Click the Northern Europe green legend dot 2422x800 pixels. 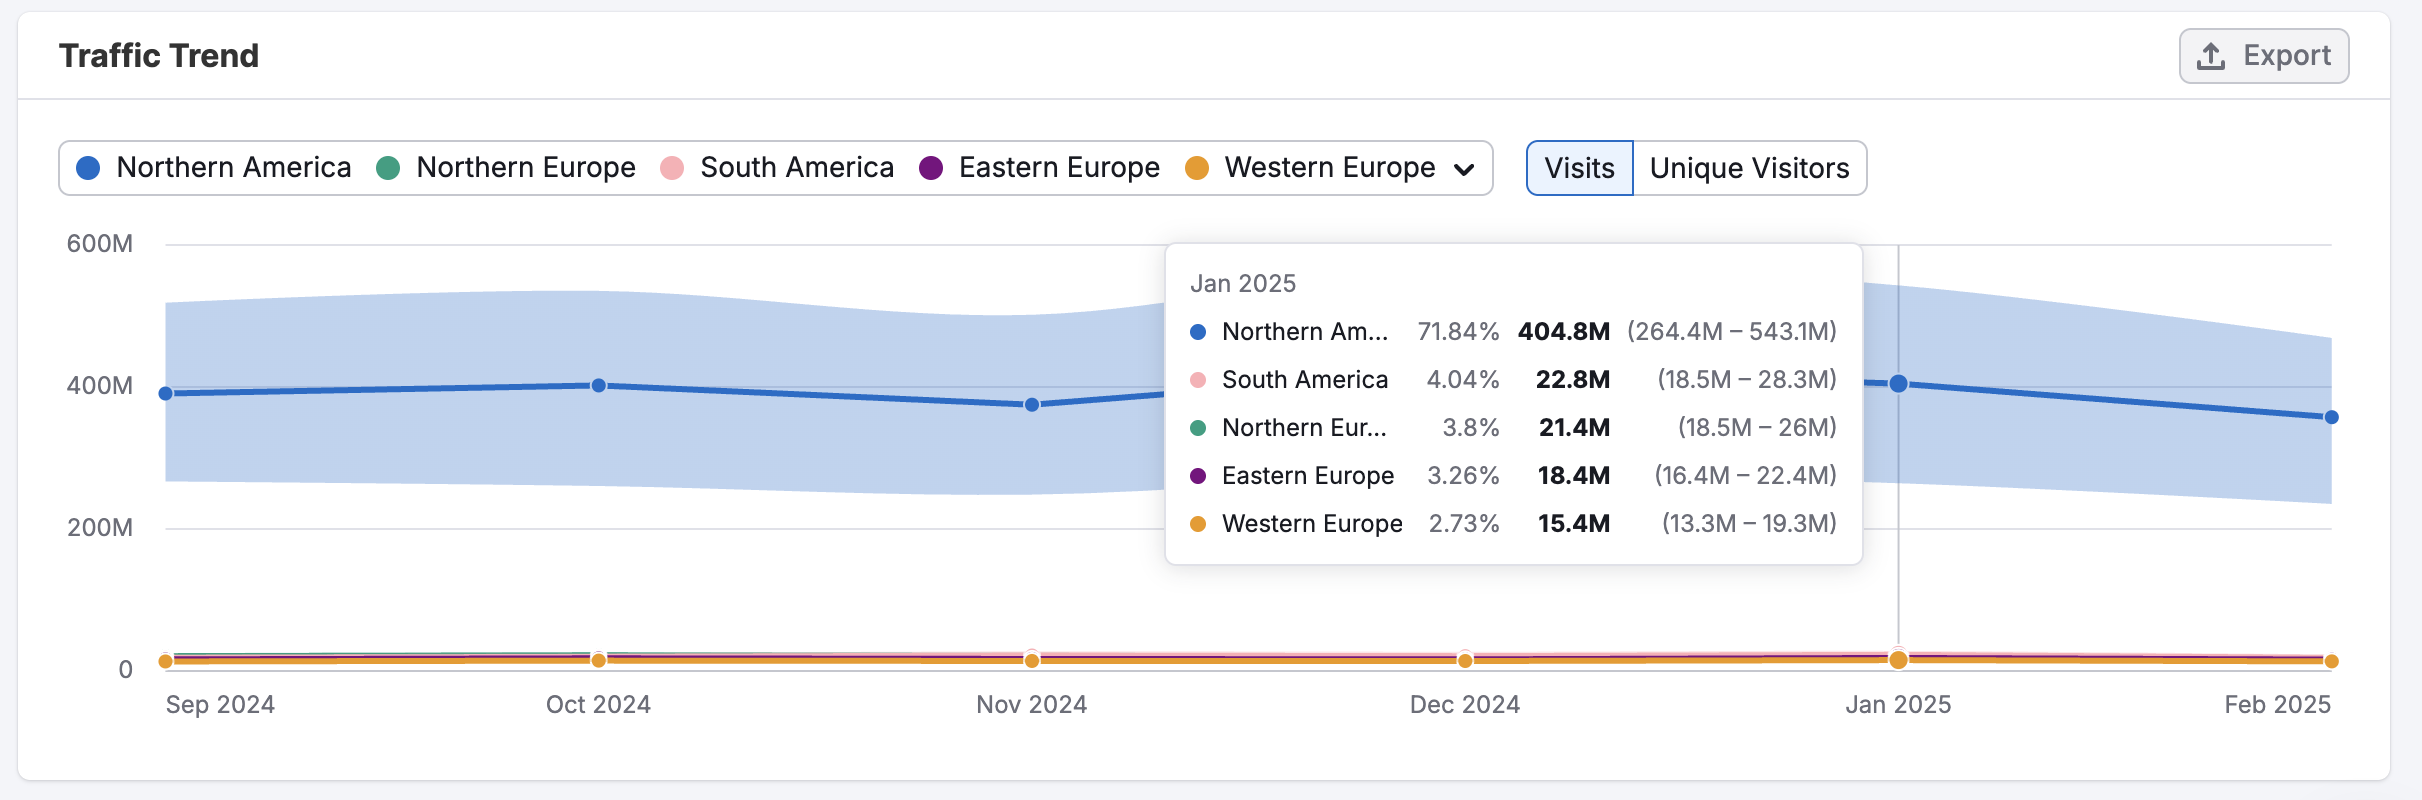click(x=388, y=168)
